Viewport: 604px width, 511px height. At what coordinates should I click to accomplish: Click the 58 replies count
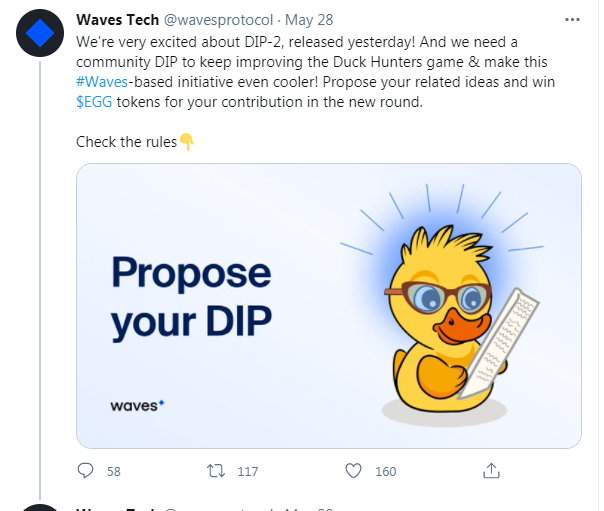pyautogui.click(x=113, y=472)
